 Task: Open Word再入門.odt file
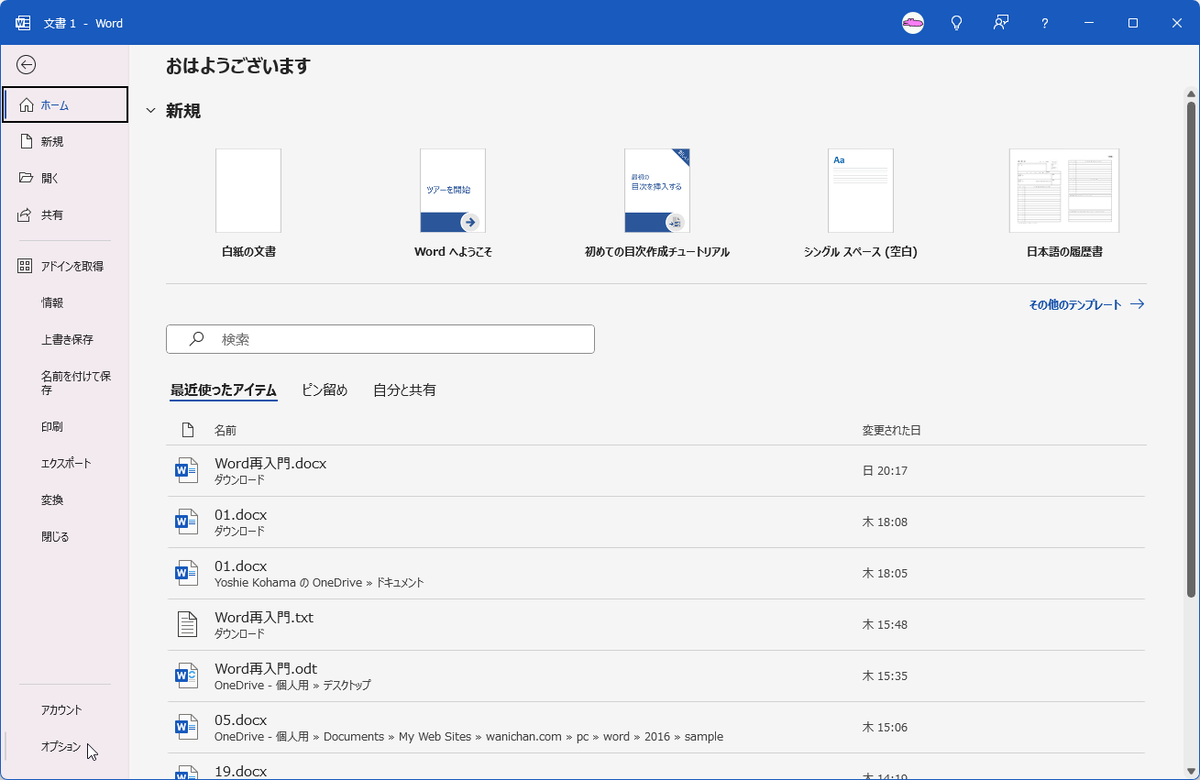pyautogui.click(x=656, y=676)
